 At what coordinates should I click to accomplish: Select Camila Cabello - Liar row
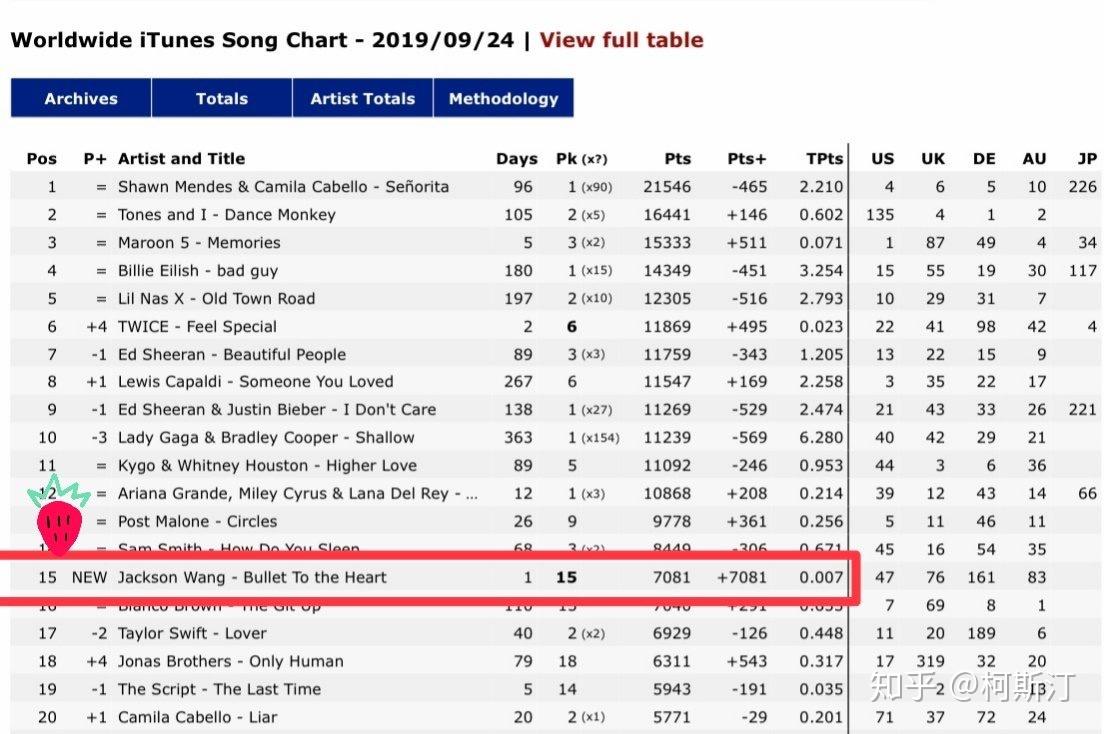[197, 717]
